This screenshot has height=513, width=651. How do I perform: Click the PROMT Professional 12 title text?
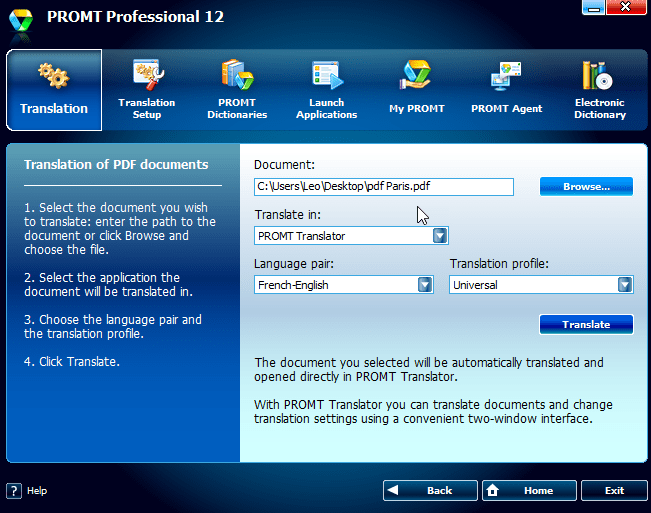(135, 17)
